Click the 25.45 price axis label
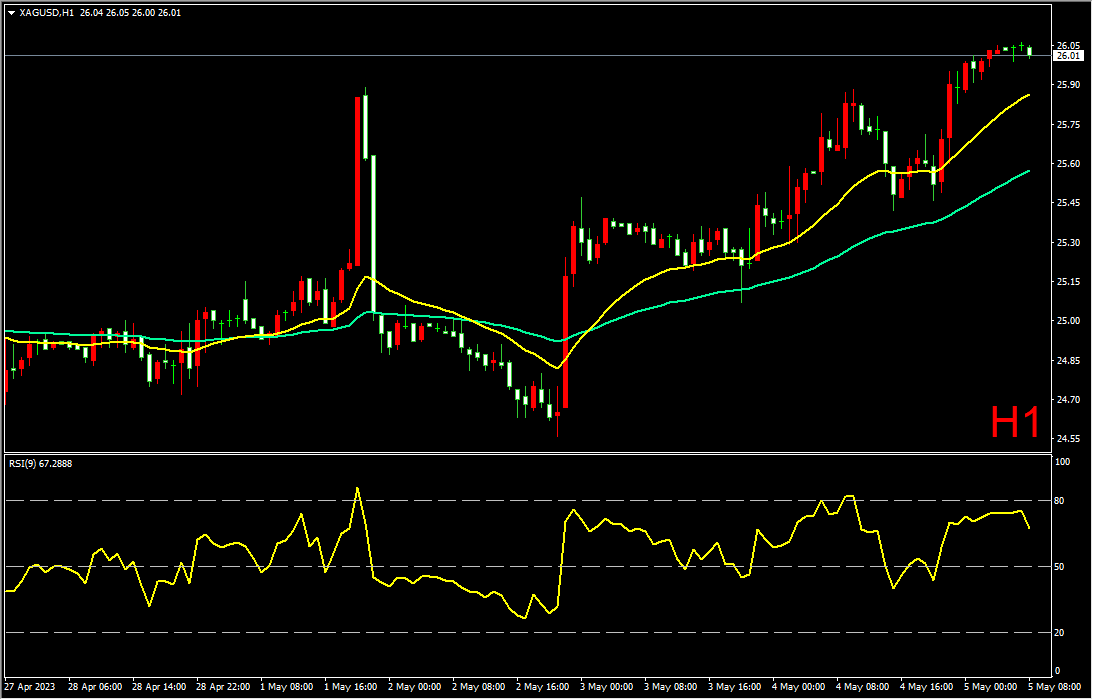1093x700 pixels. (1068, 203)
